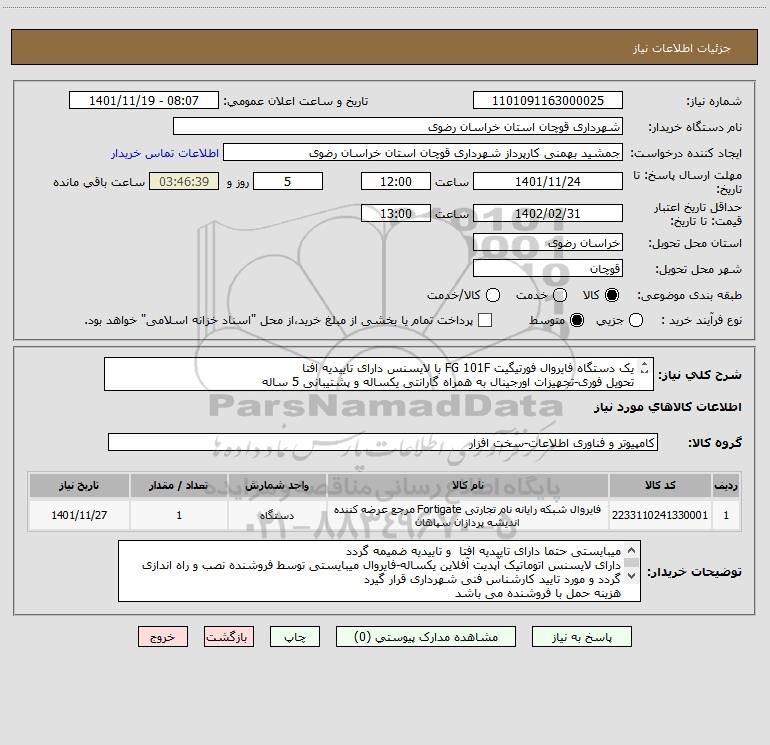Click the need date cell 1401/11/27
This screenshot has height=745, width=770.
pos(79,515)
